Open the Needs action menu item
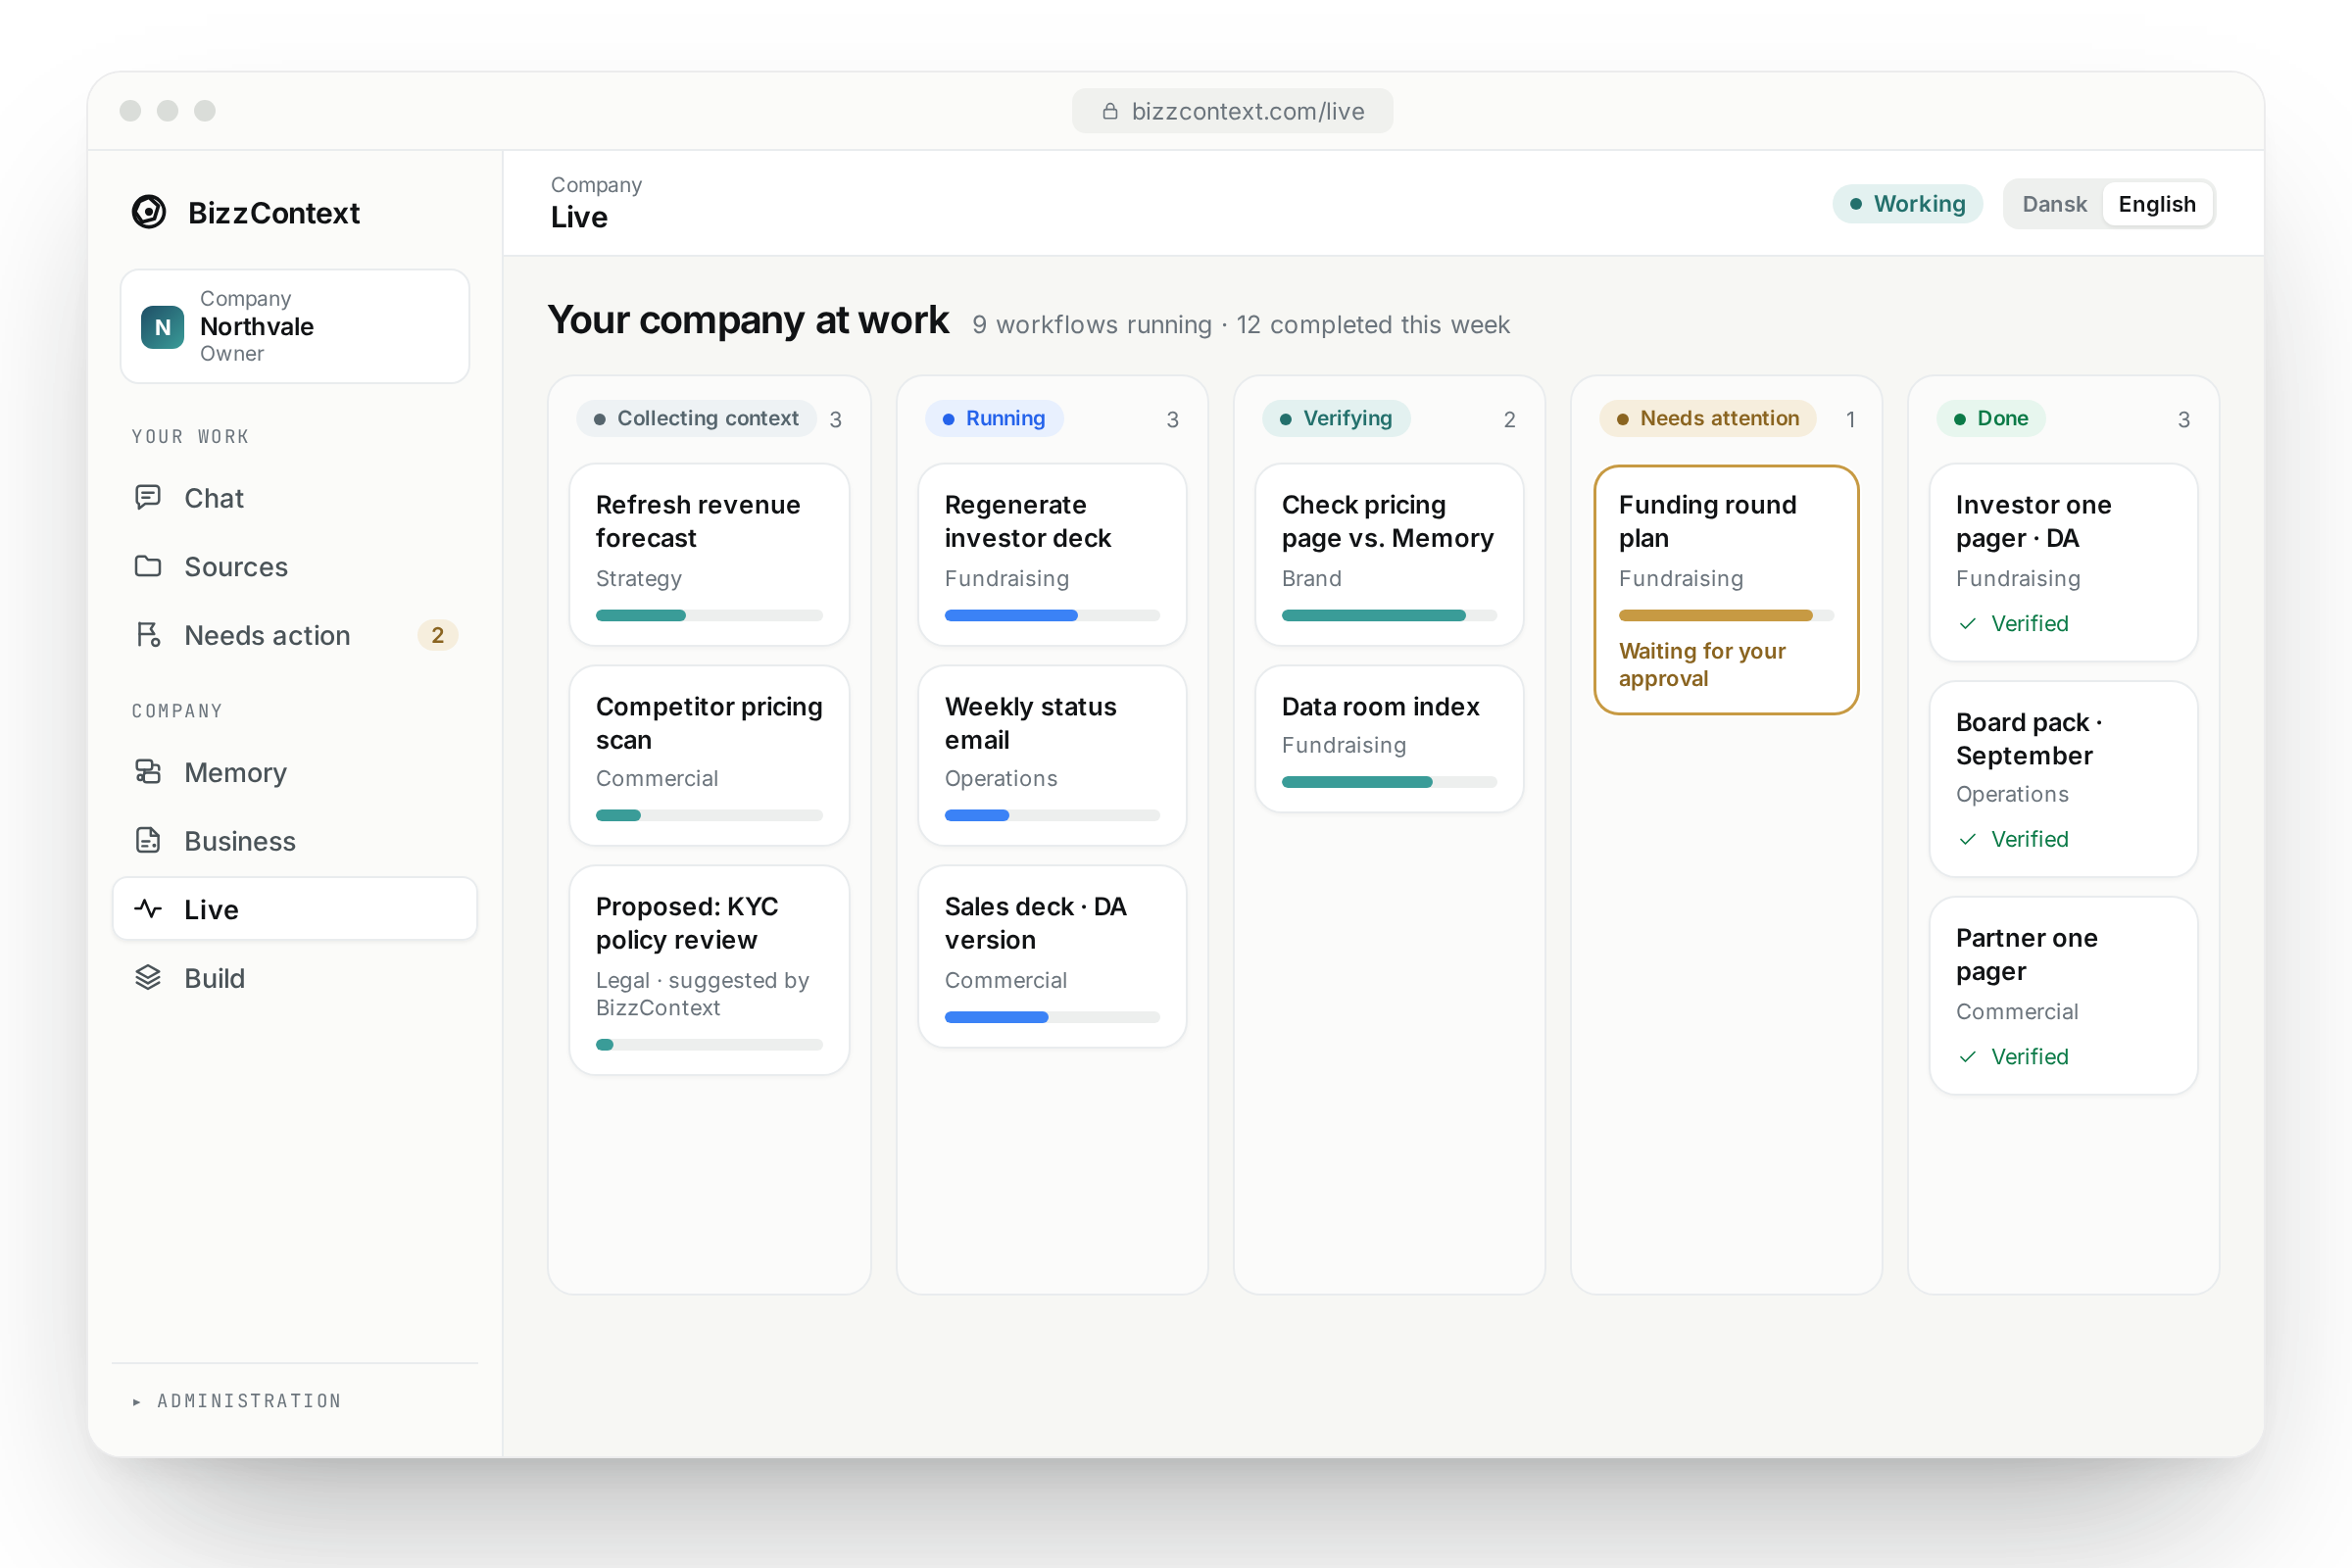The width and height of the screenshot is (2352, 1568). (x=295, y=635)
